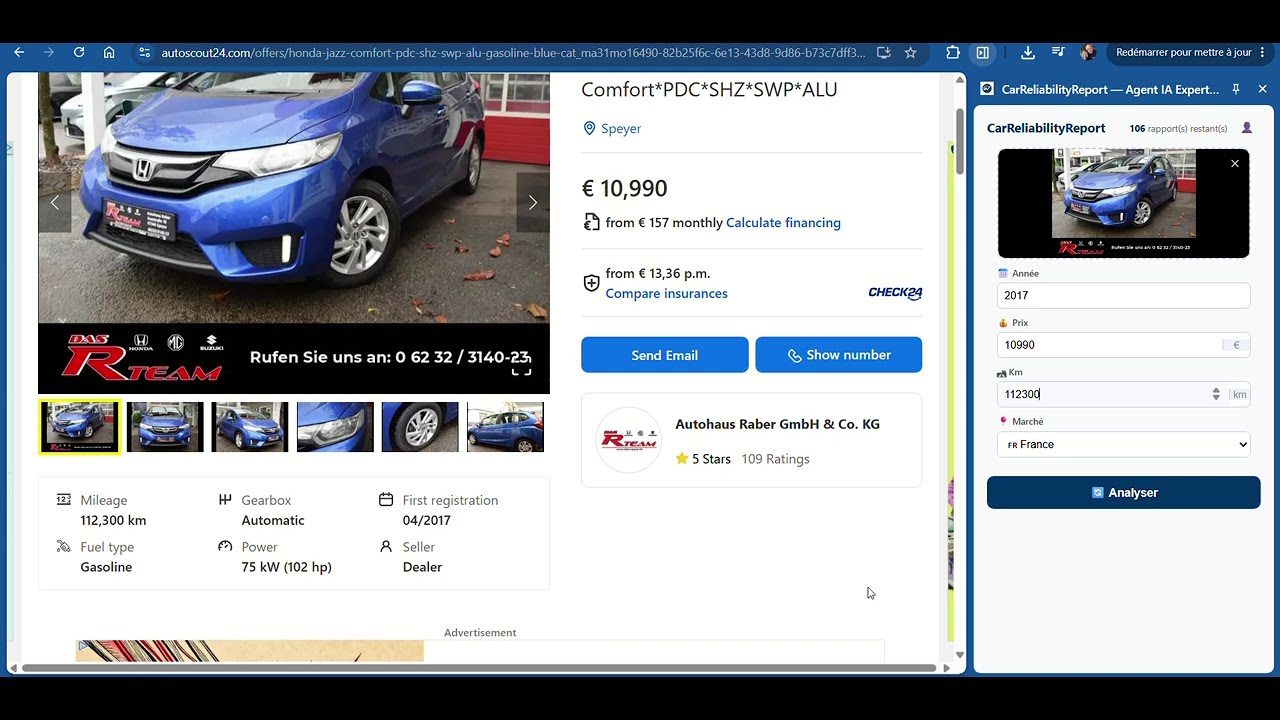Open the CHECK24 logo
The height and width of the screenshot is (720, 1280).
[895, 293]
